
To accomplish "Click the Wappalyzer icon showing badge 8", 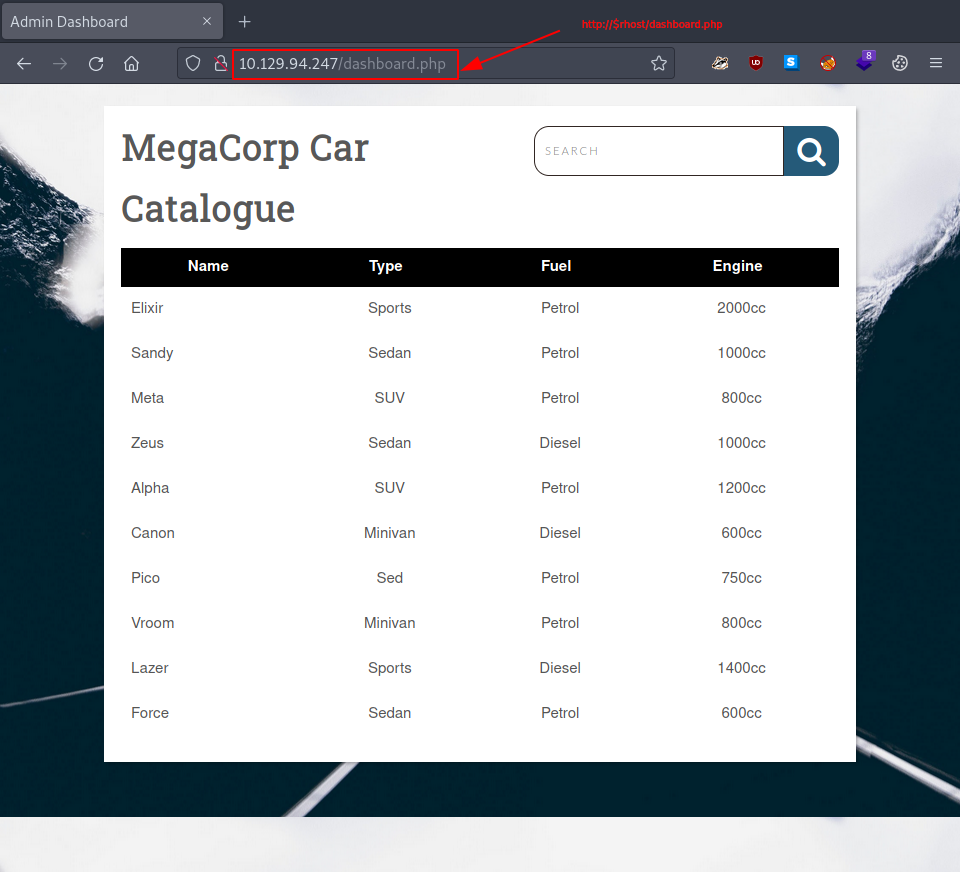I will tap(864, 62).
